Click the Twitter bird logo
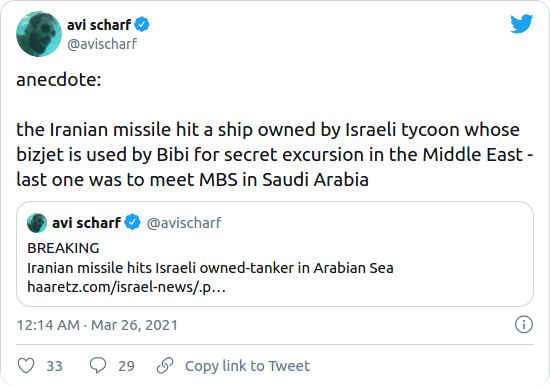Image resolution: width=550 pixels, height=387 pixels. click(x=522, y=24)
